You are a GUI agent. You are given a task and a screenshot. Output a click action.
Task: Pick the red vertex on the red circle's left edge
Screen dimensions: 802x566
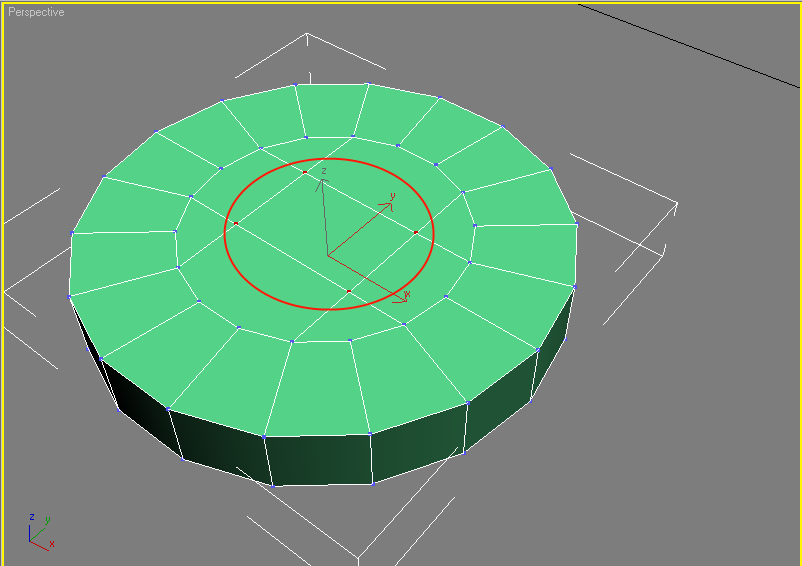236,223
